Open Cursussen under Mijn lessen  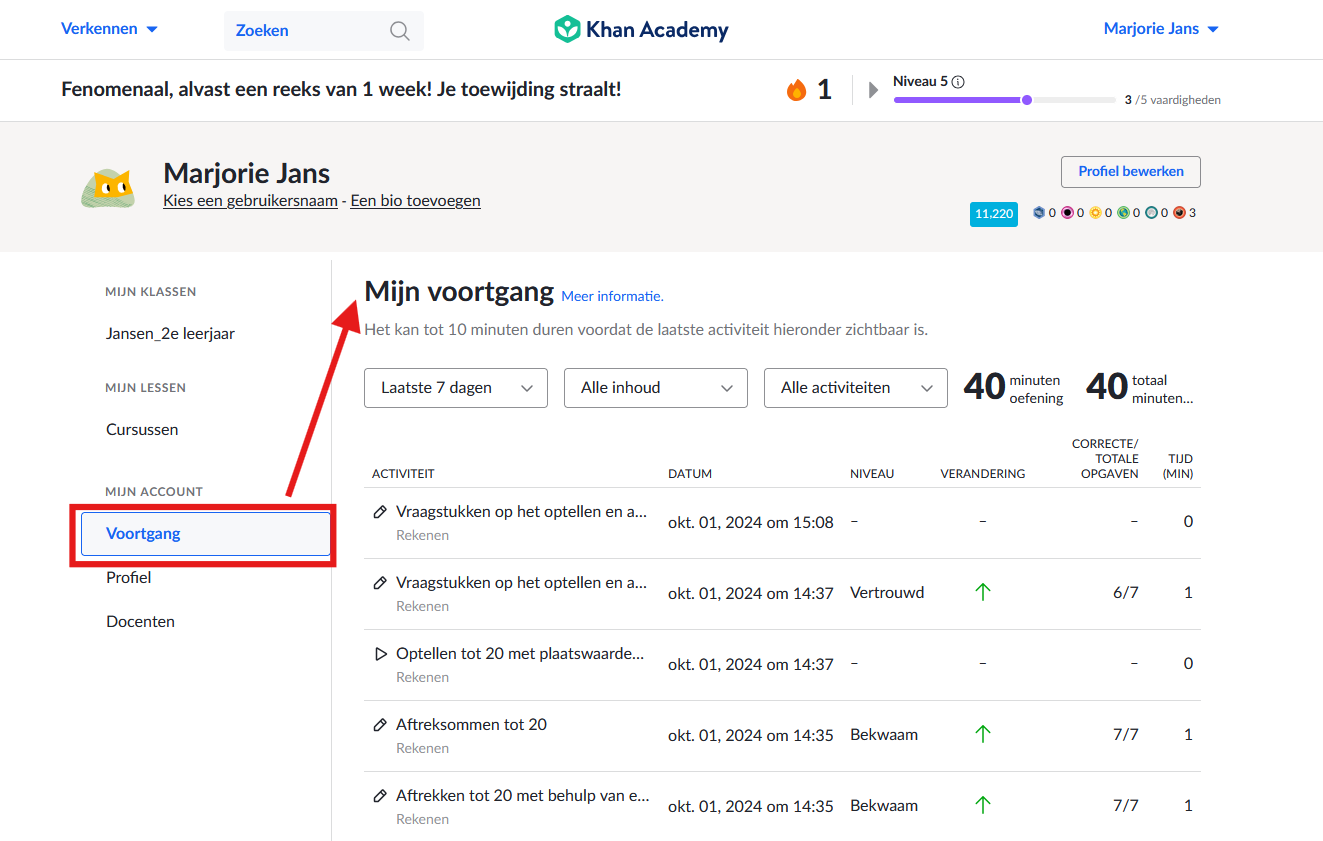click(x=142, y=430)
